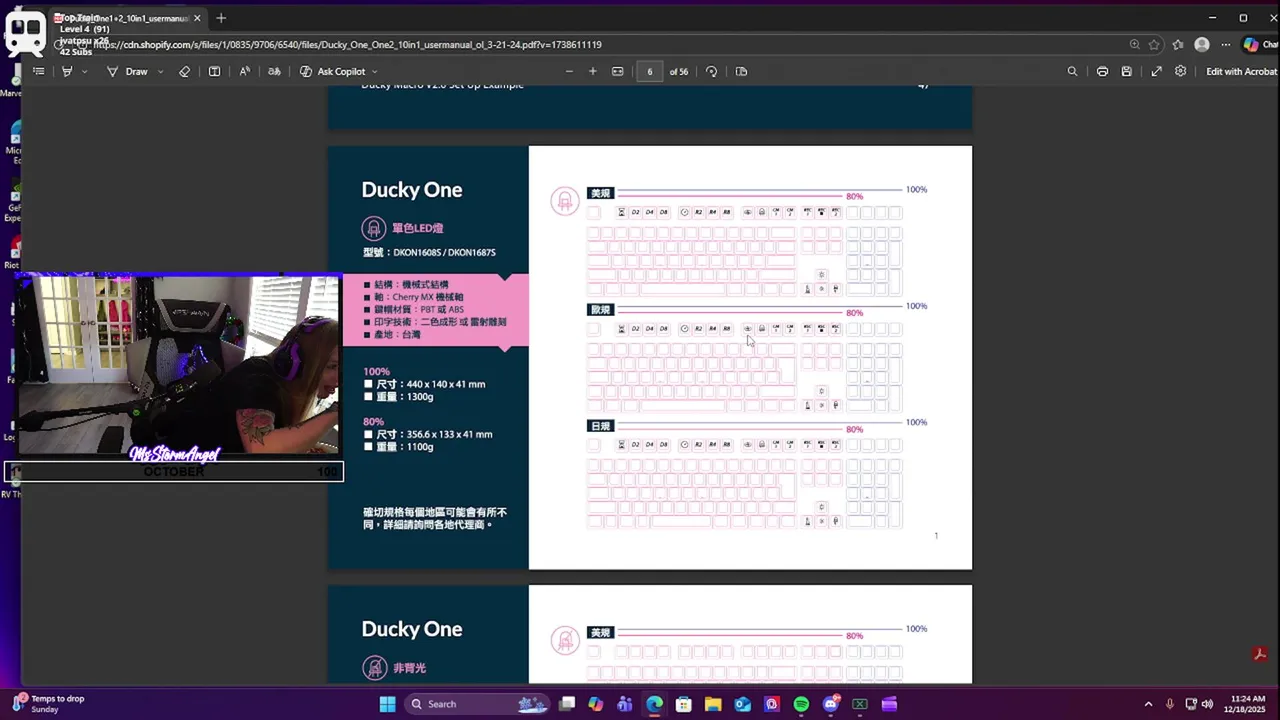Open Microsoft Teams from taskbar

point(625,704)
